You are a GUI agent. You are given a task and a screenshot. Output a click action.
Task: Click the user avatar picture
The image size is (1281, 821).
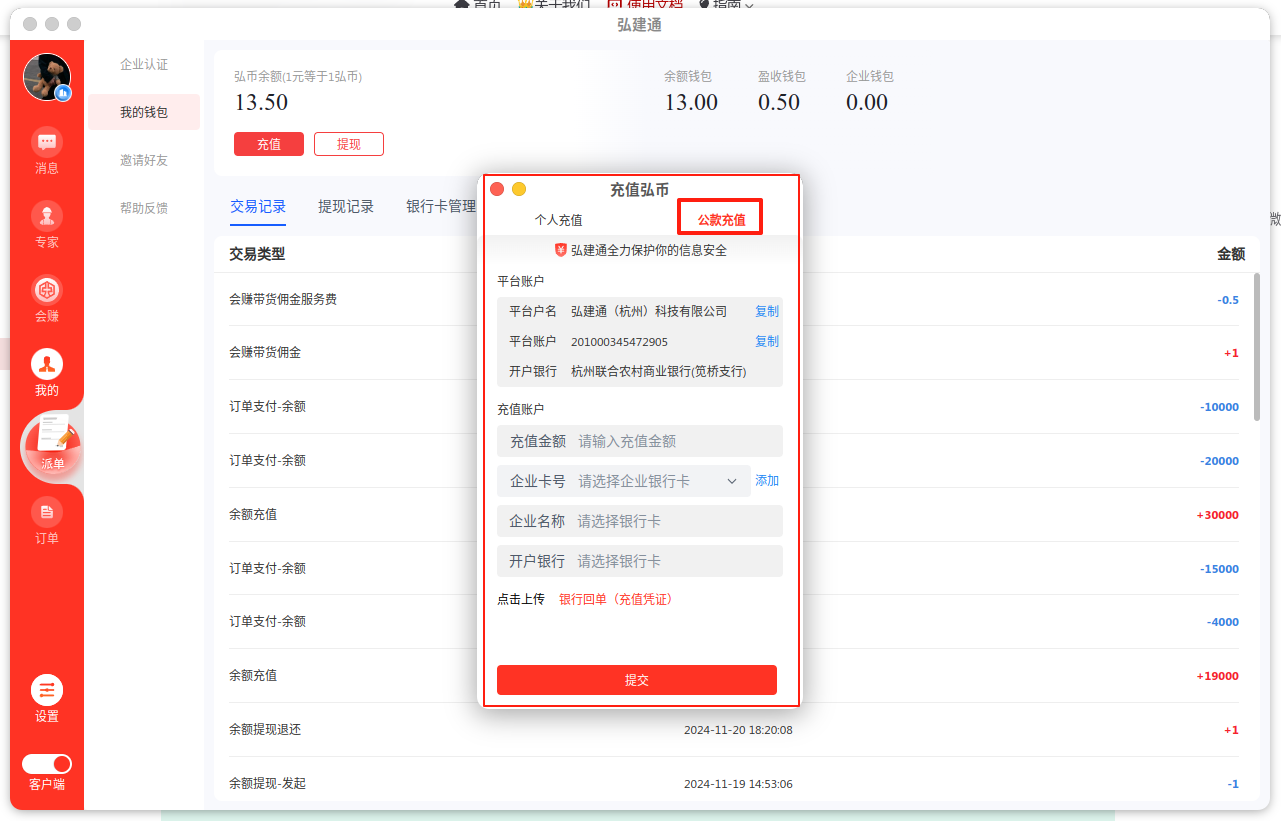pos(47,77)
